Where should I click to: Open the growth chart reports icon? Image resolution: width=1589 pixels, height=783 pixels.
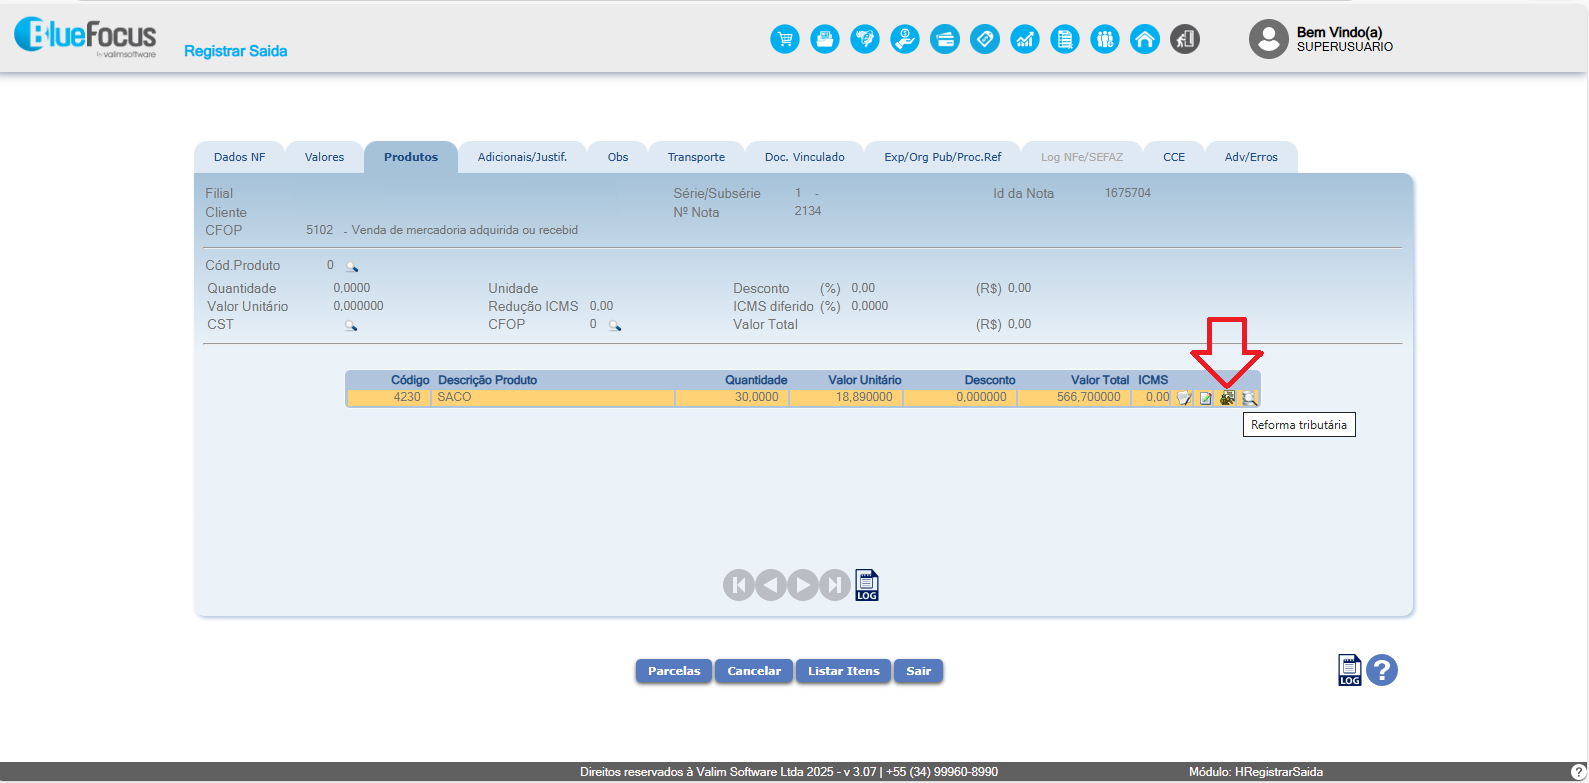point(1025,39)
